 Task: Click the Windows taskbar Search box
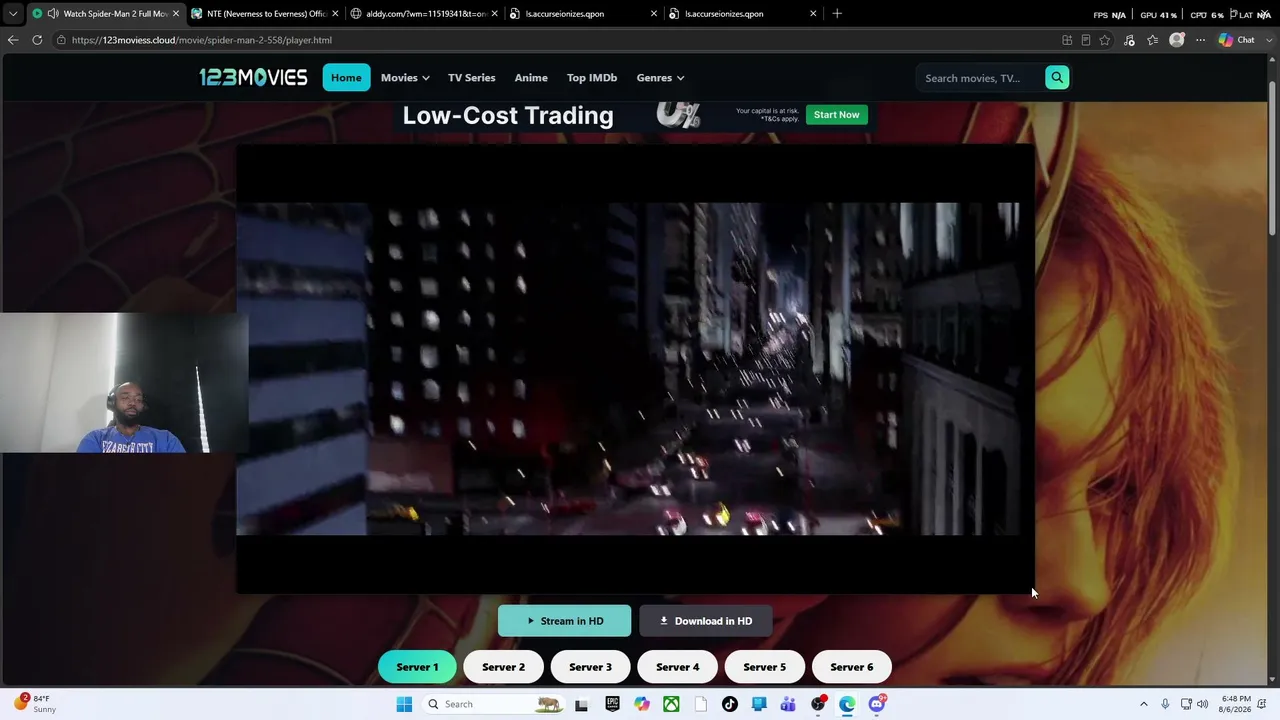(493, 704)
